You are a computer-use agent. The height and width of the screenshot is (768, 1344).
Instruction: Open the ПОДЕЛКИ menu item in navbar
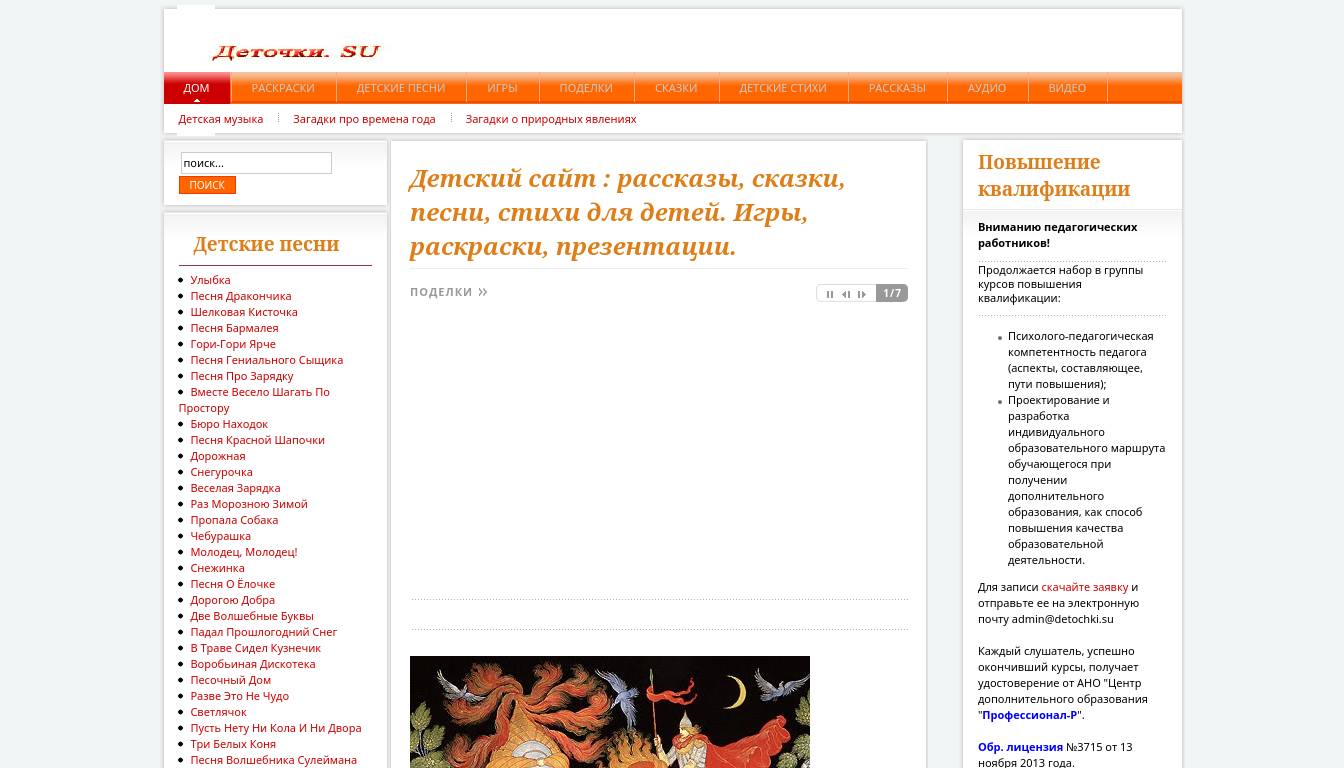[x=586, y=88]
